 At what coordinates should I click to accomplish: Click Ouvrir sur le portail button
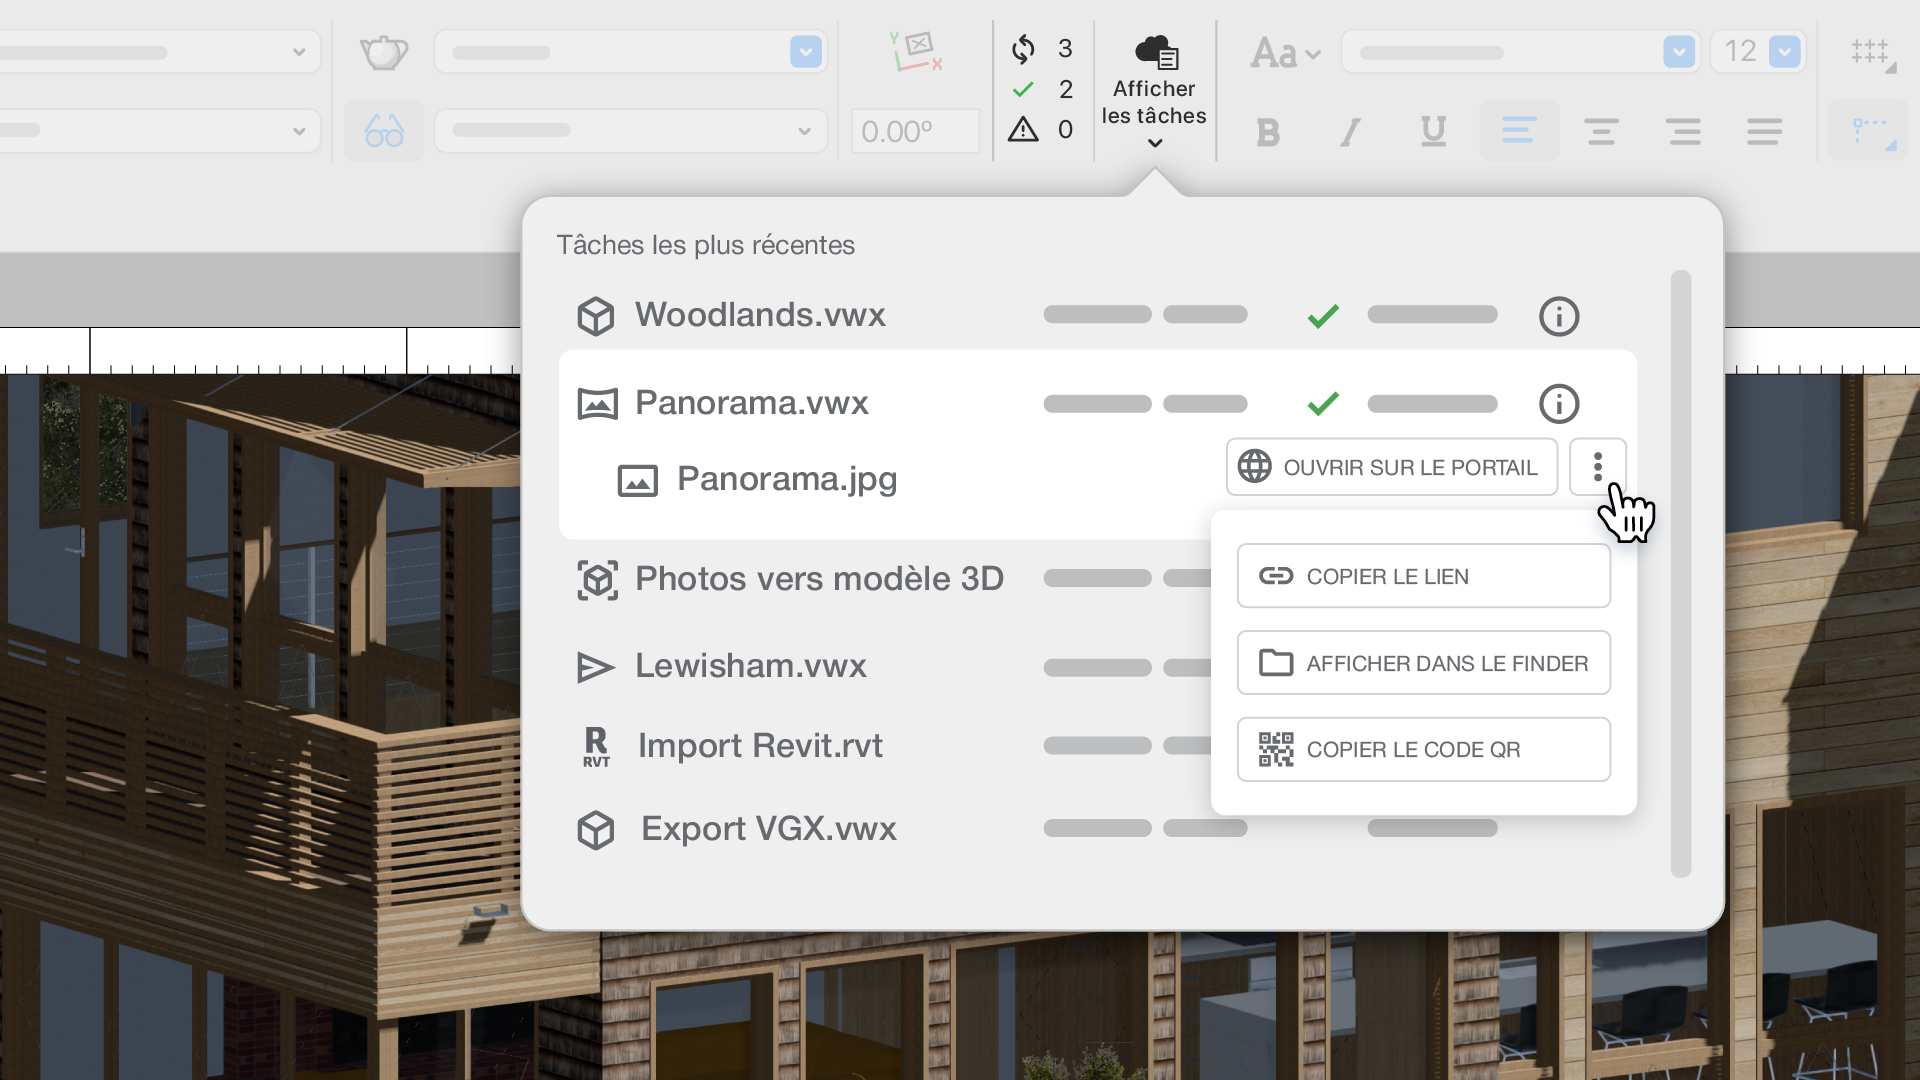click(1391, 467)
